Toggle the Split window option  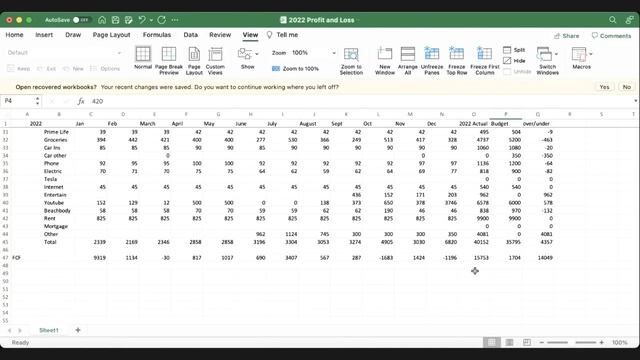tap(514, 50)
